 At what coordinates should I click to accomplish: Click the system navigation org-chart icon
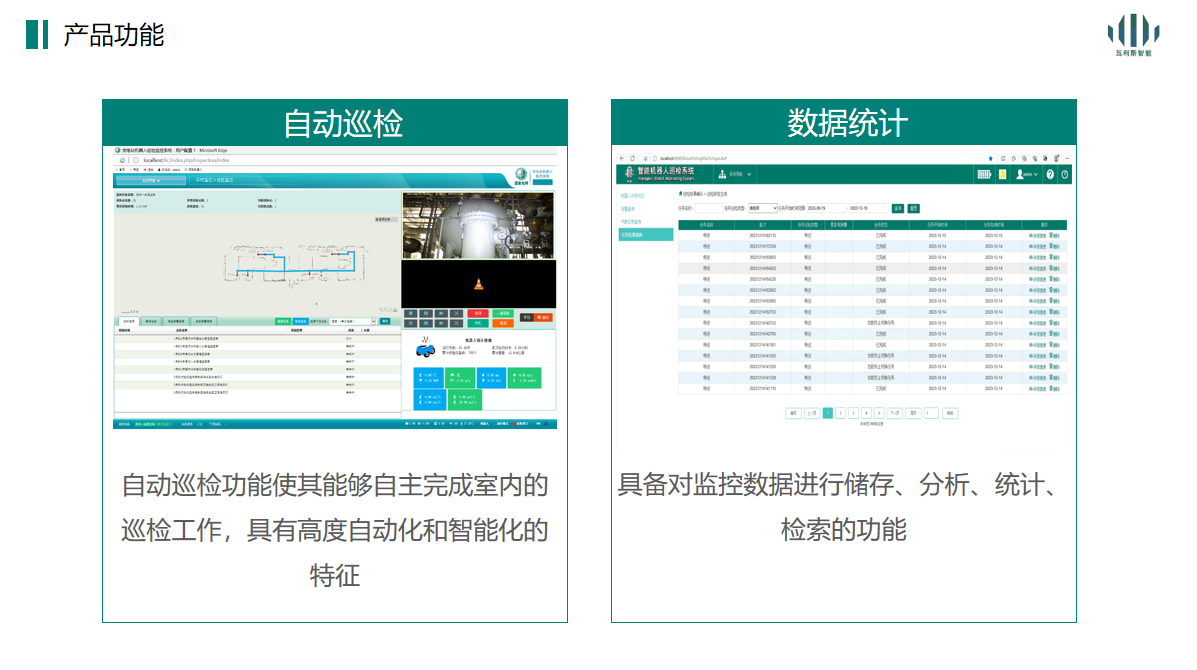coord(723,174)
